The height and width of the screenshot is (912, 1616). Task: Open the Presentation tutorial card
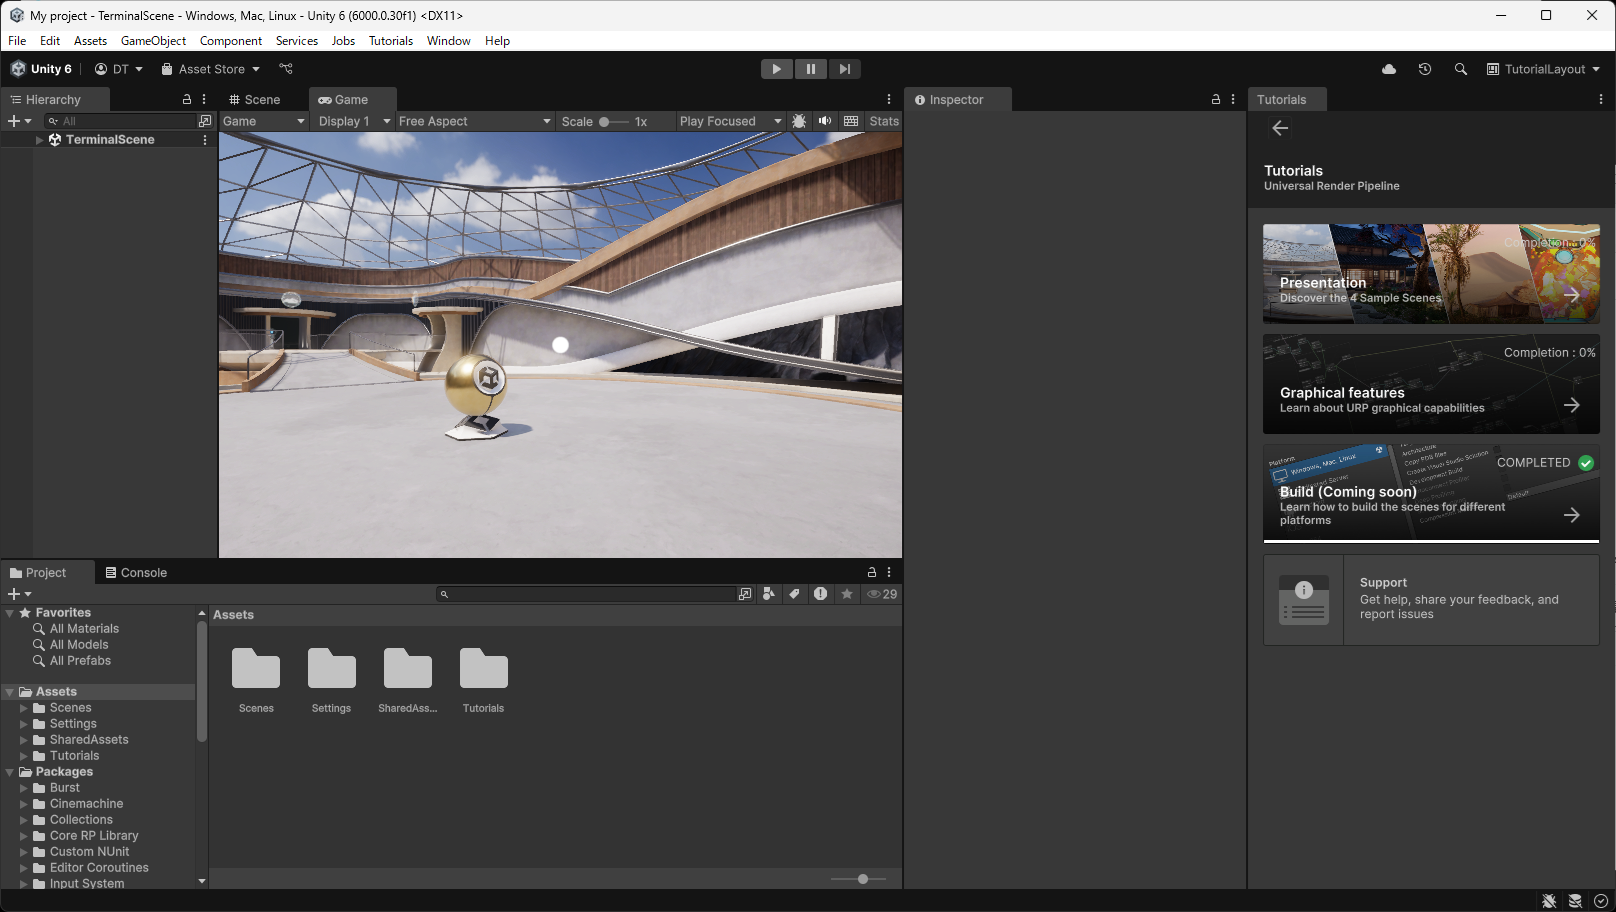click(1431, 274)
